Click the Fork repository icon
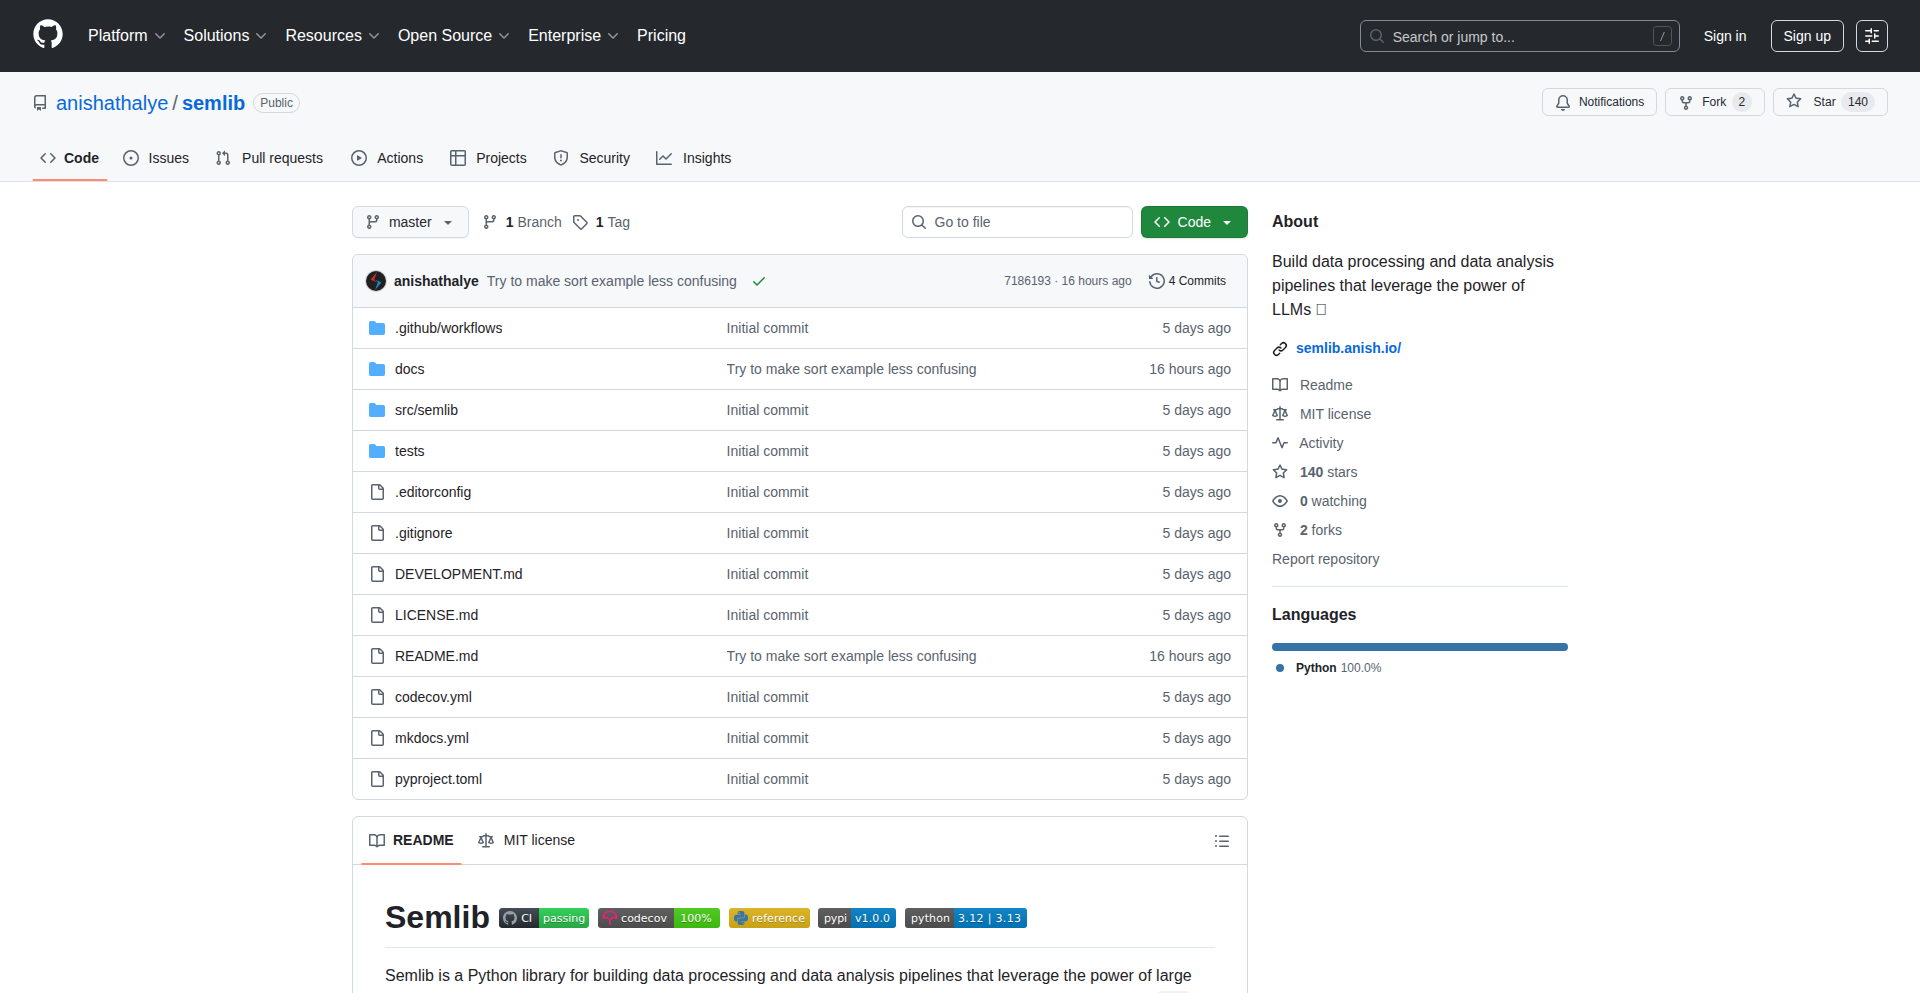 pos(1686,102)
